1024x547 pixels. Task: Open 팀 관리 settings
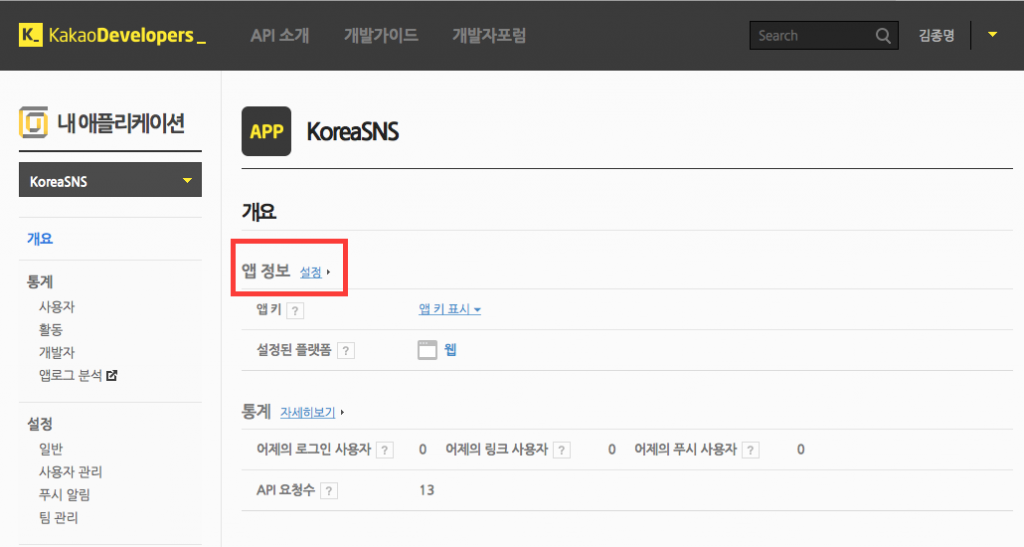point(59,518)
